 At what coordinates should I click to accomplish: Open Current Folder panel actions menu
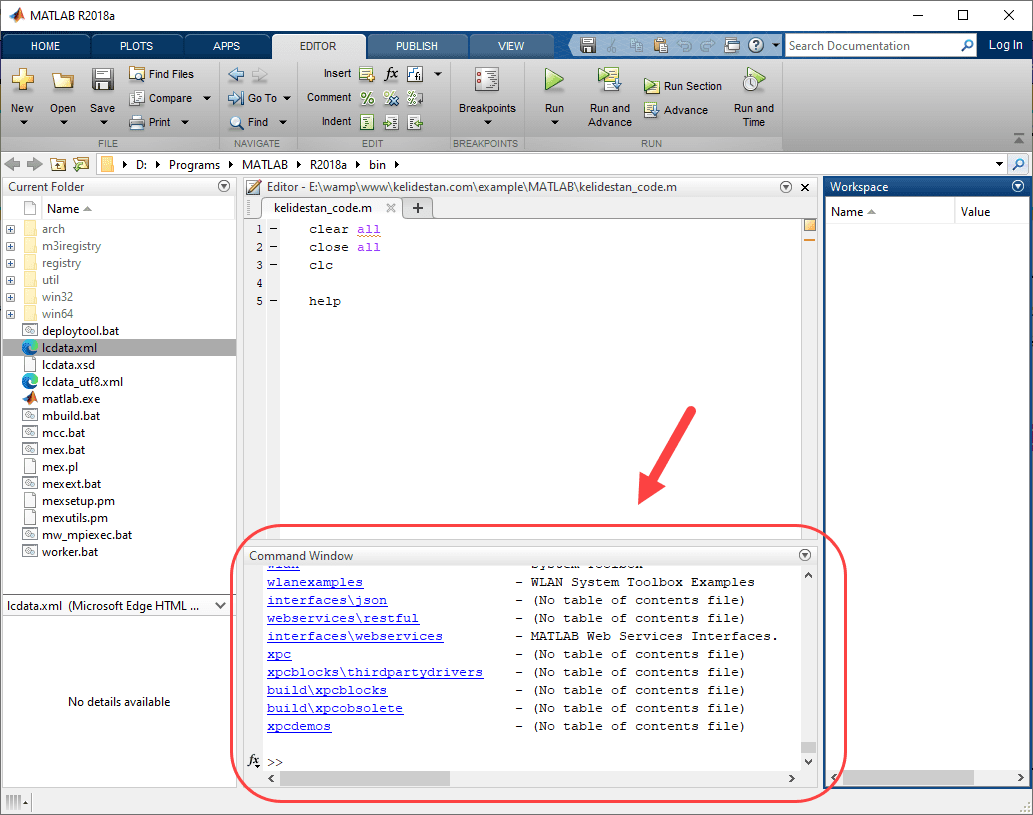click(224, 186)
